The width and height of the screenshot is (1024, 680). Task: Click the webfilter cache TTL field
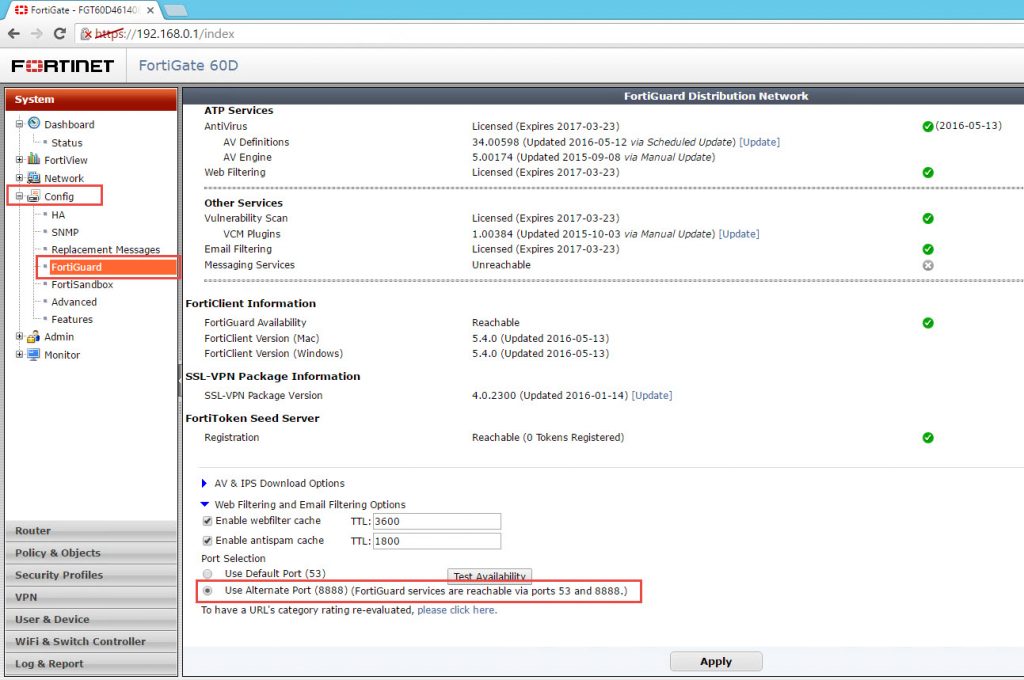[x=436, y=522]
